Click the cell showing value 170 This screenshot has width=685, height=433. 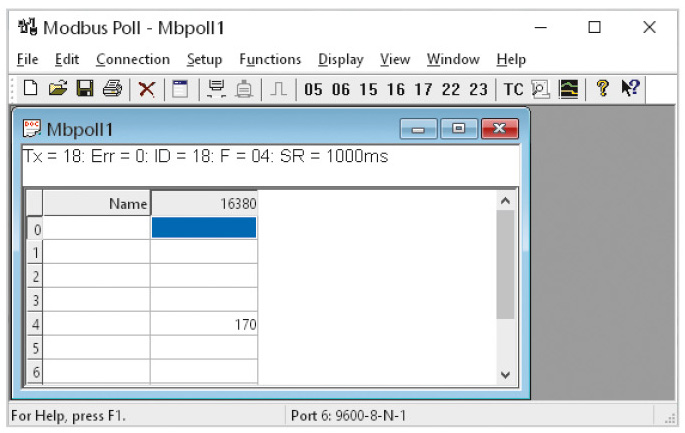click(204, 324)
